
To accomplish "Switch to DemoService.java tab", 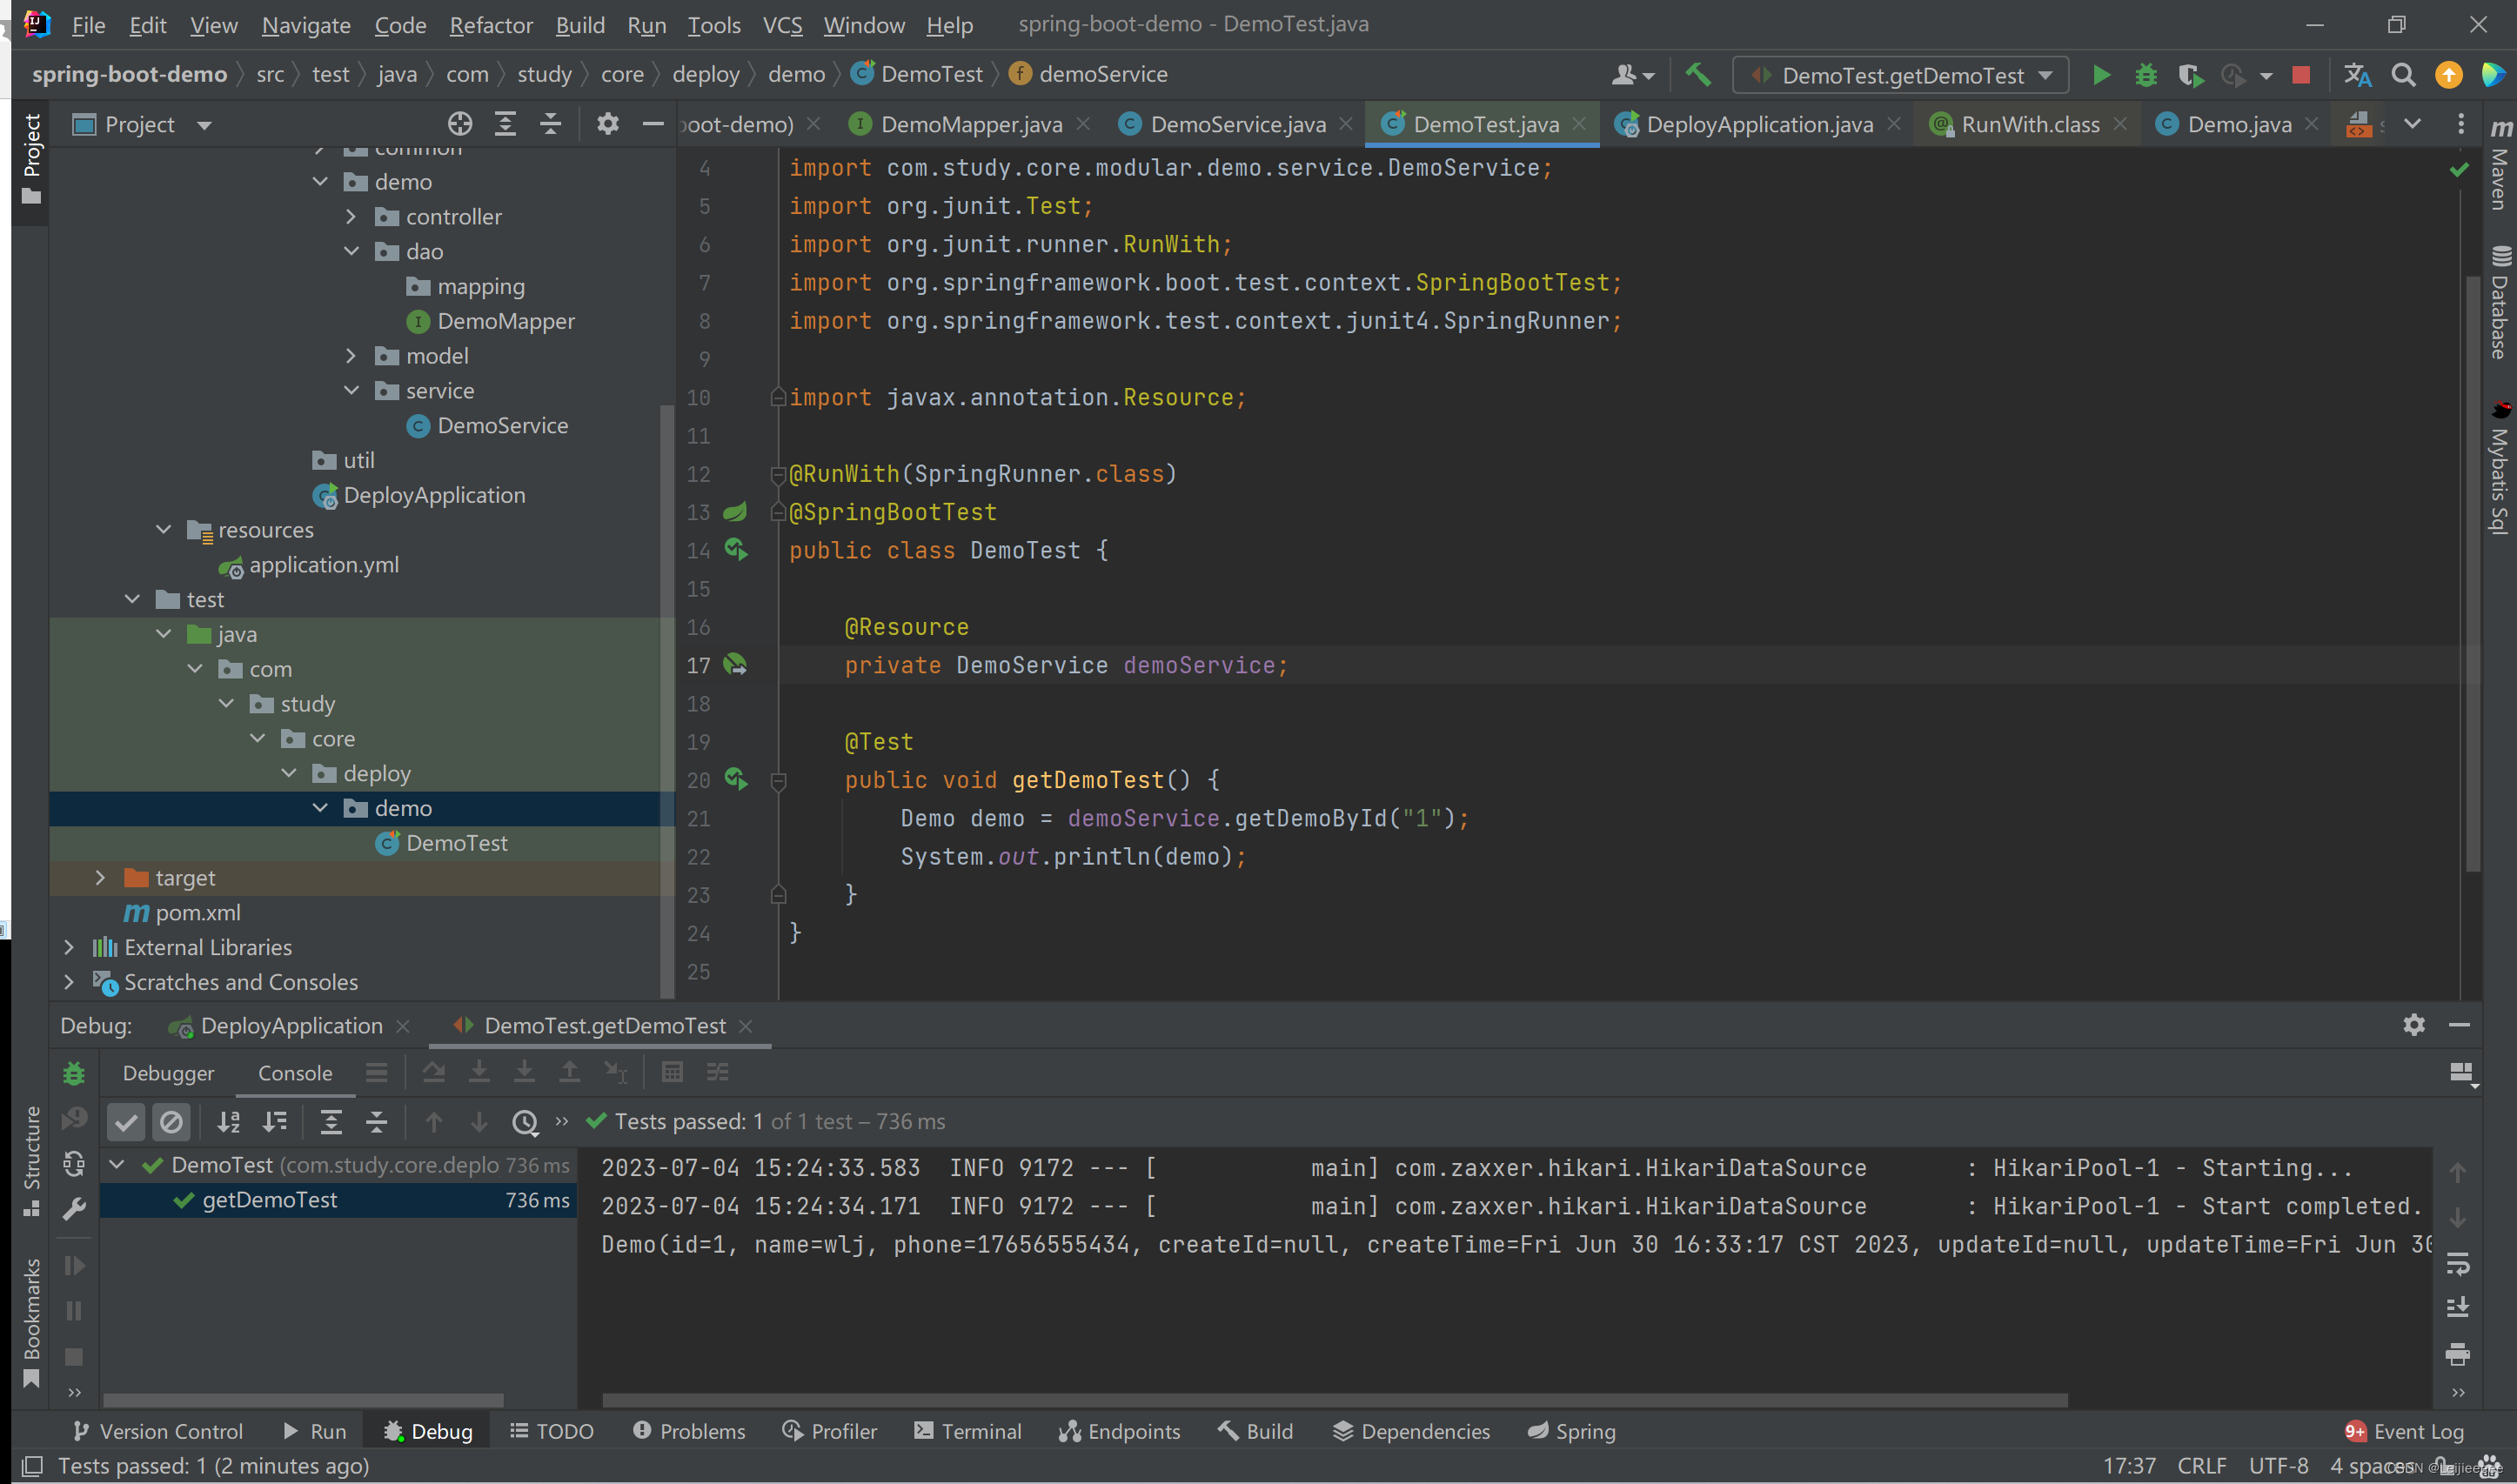I will 1237,124.
